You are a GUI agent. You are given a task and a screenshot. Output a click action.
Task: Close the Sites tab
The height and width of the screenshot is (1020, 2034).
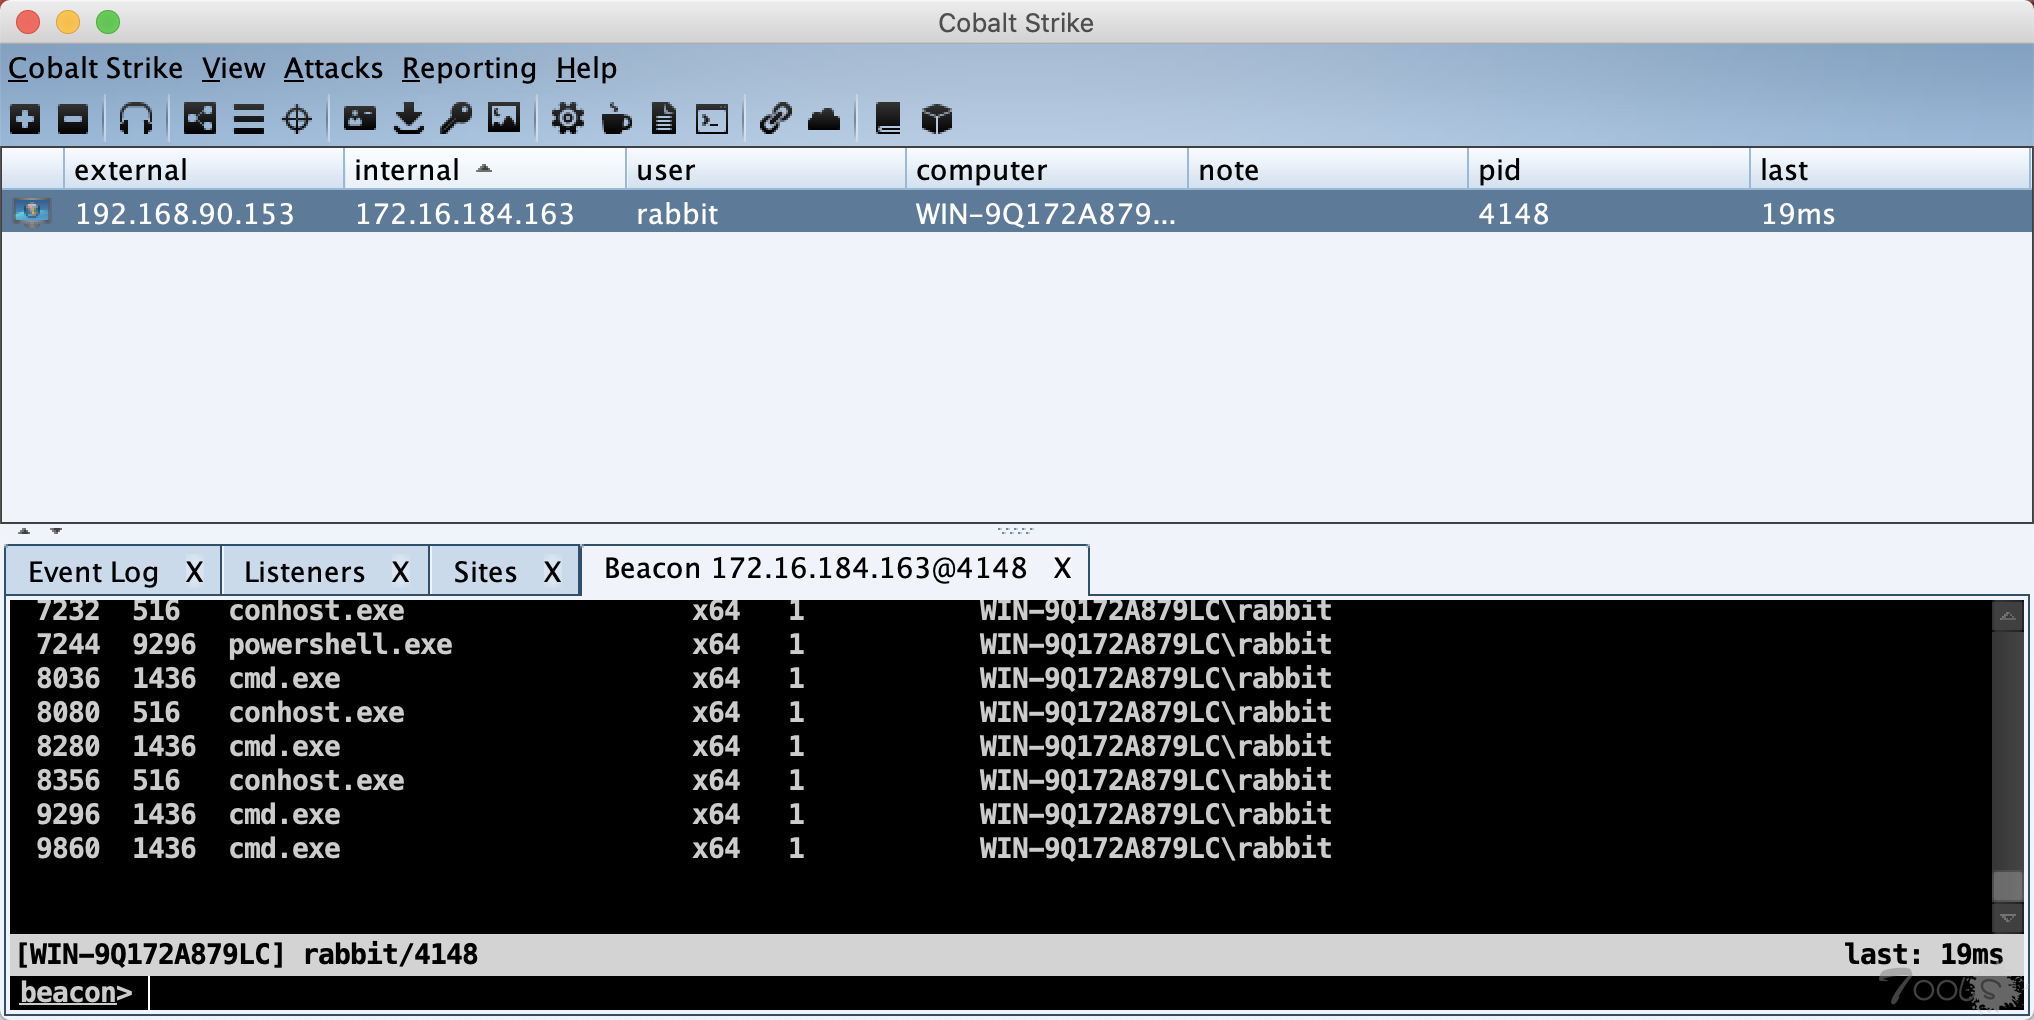pos(552,572)
